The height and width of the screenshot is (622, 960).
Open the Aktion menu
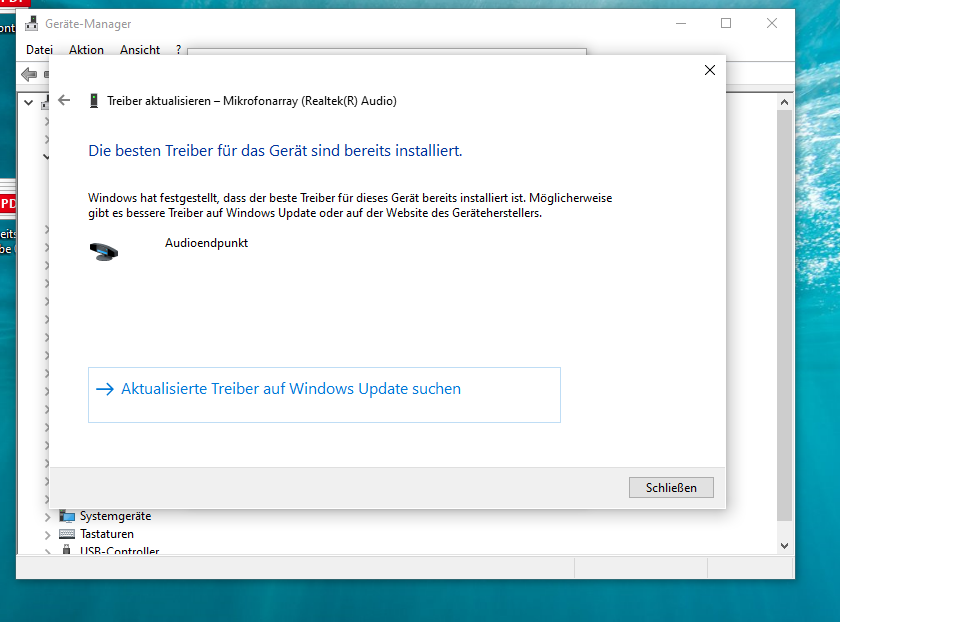86,50
